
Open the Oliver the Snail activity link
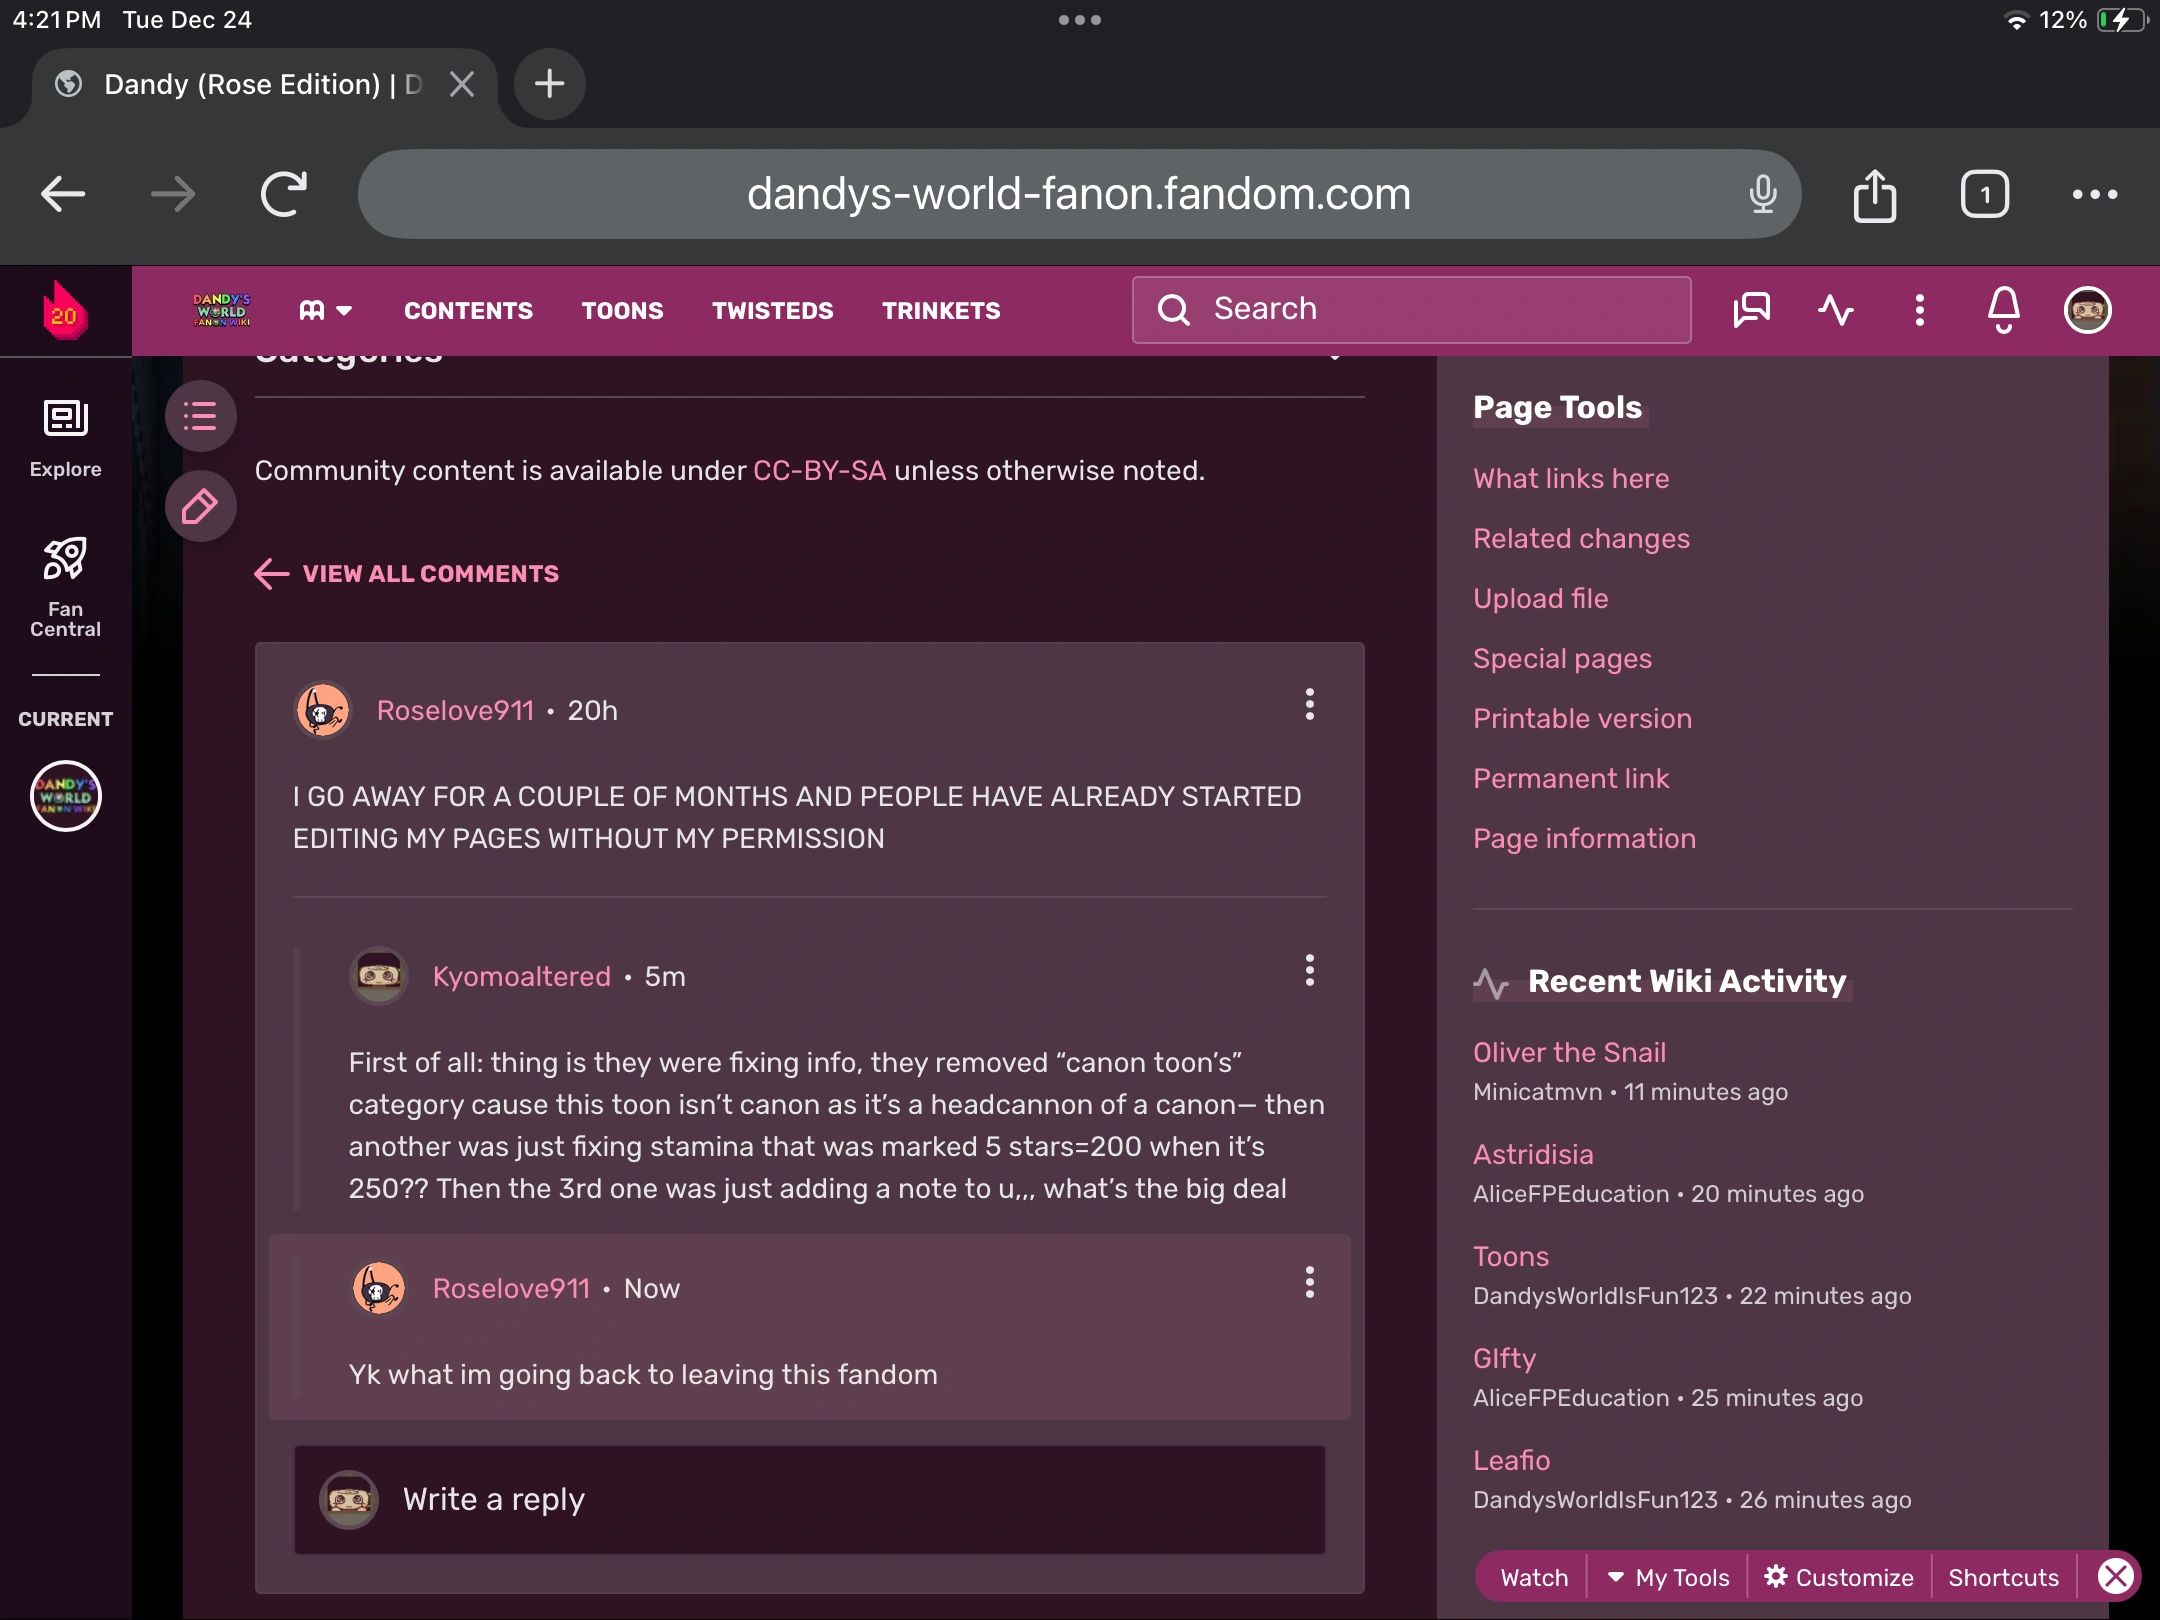(1569, 1052)
